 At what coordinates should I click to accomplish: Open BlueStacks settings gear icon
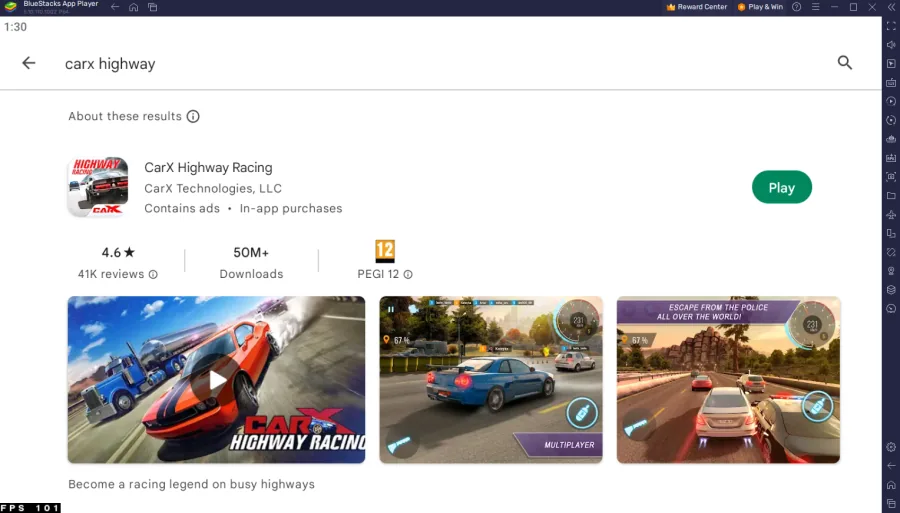(891, 447)
